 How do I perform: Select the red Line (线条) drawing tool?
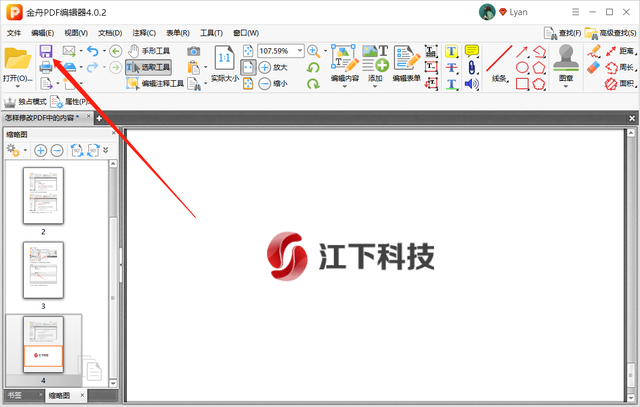(499, 58)
